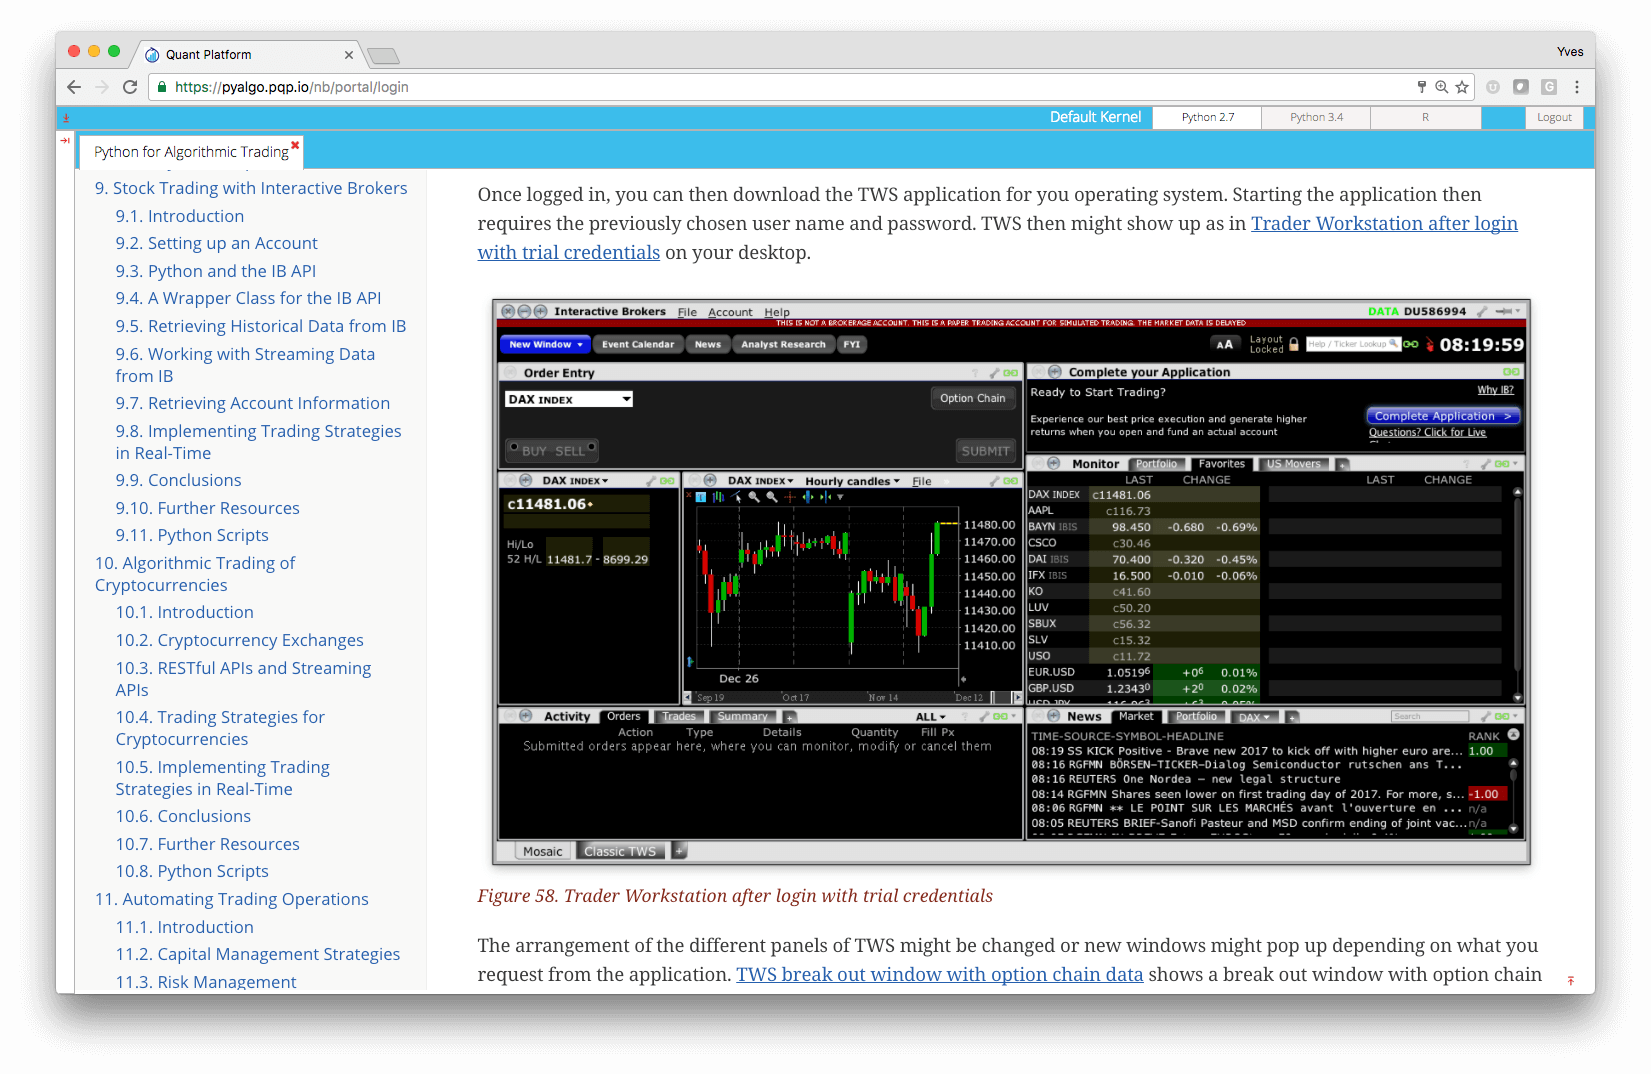Open 11.3. Risk Management
The image size is (1651, 1074).
[205, 982]
